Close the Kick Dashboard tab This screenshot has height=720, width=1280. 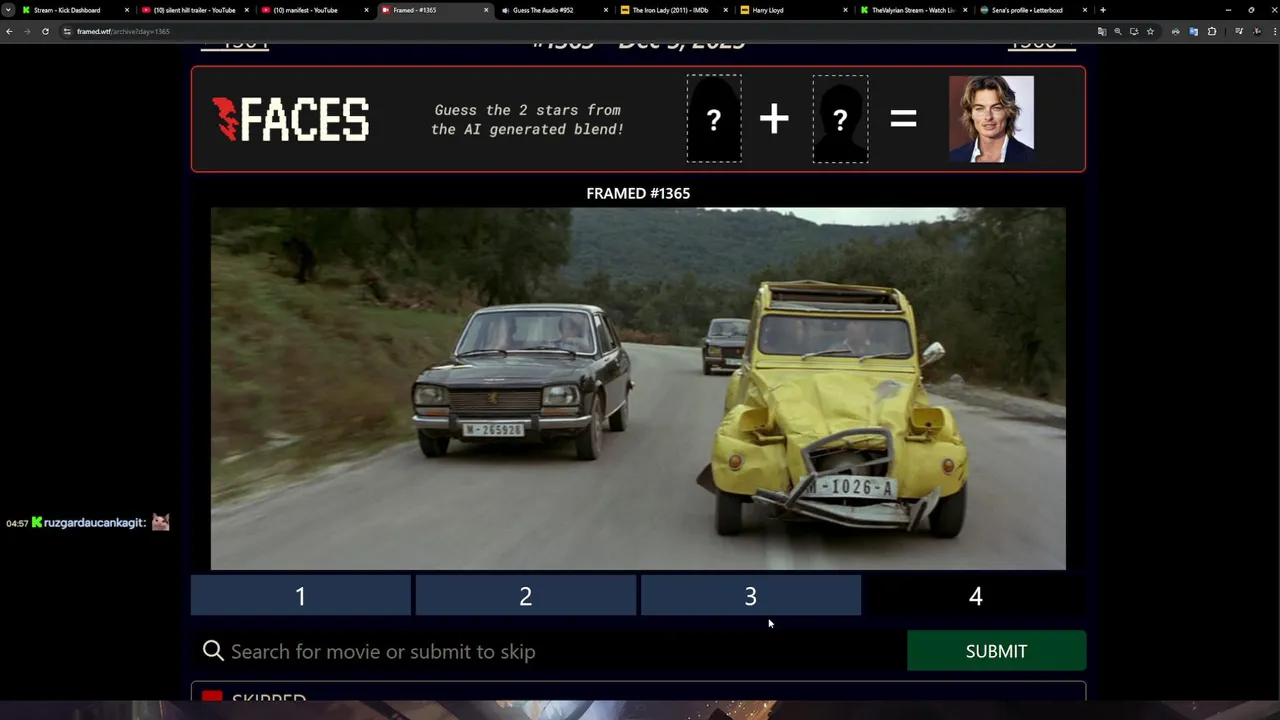(127, 10)
